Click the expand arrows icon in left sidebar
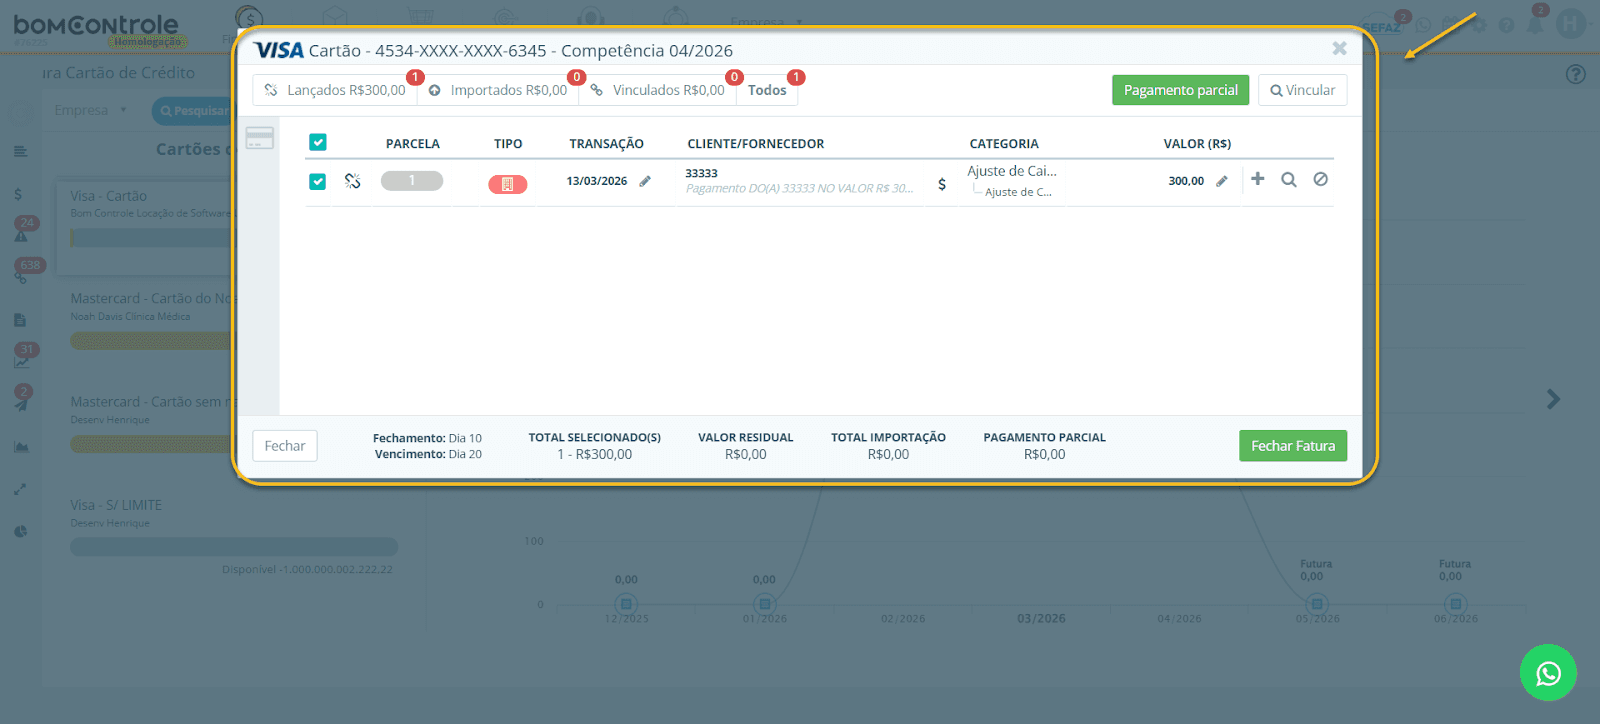This screenshot has height=724, width=1600. pyautogui.click(x=20, y=489)
